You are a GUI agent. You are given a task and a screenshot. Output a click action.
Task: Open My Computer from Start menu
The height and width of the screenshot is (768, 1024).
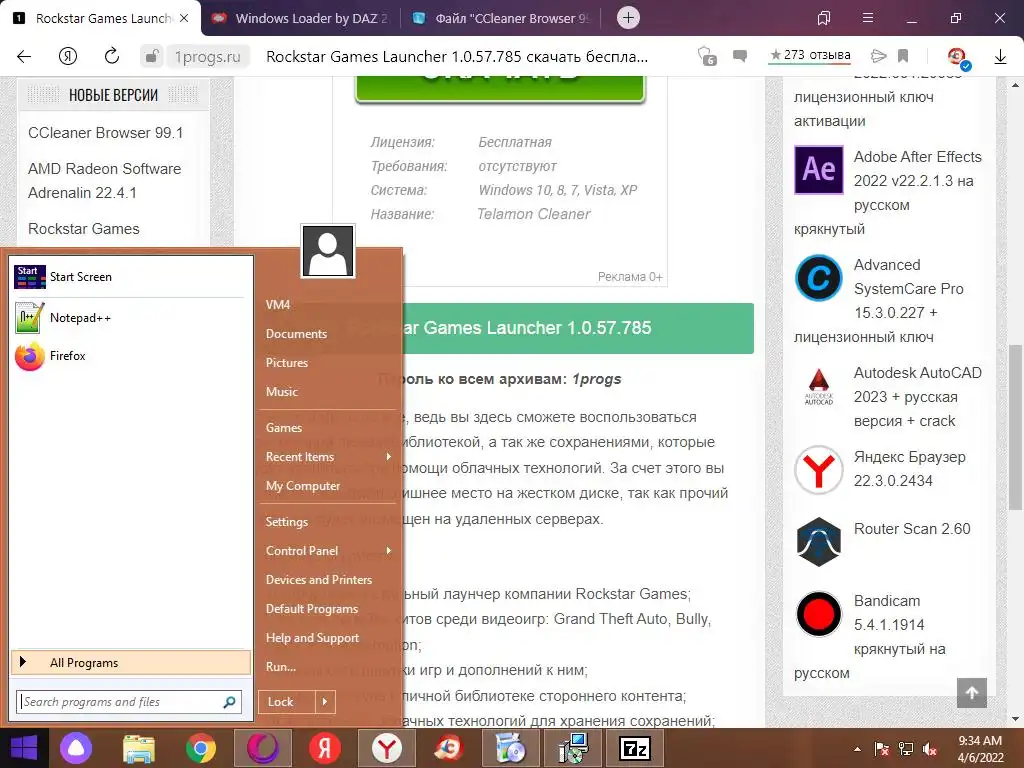point(303,486)
